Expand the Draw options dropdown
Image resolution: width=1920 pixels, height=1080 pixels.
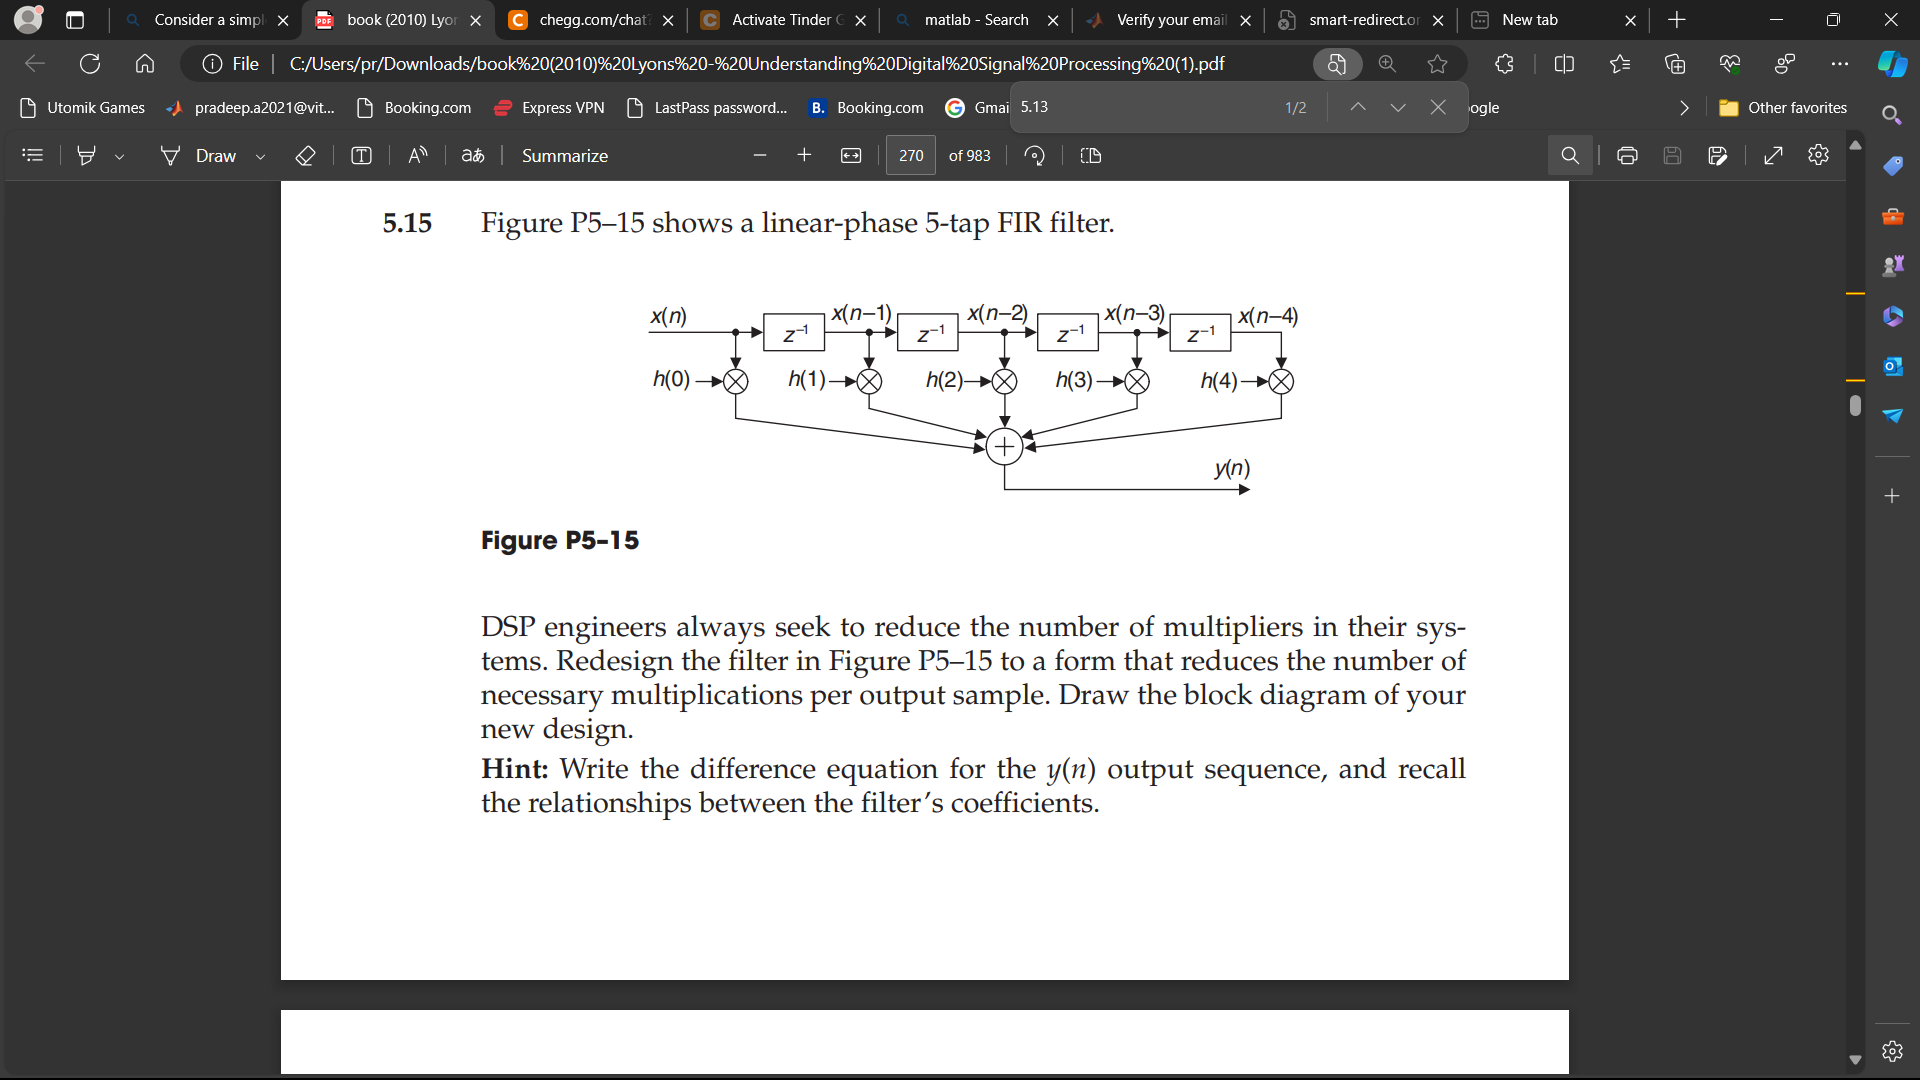click(x=260, y=155)
